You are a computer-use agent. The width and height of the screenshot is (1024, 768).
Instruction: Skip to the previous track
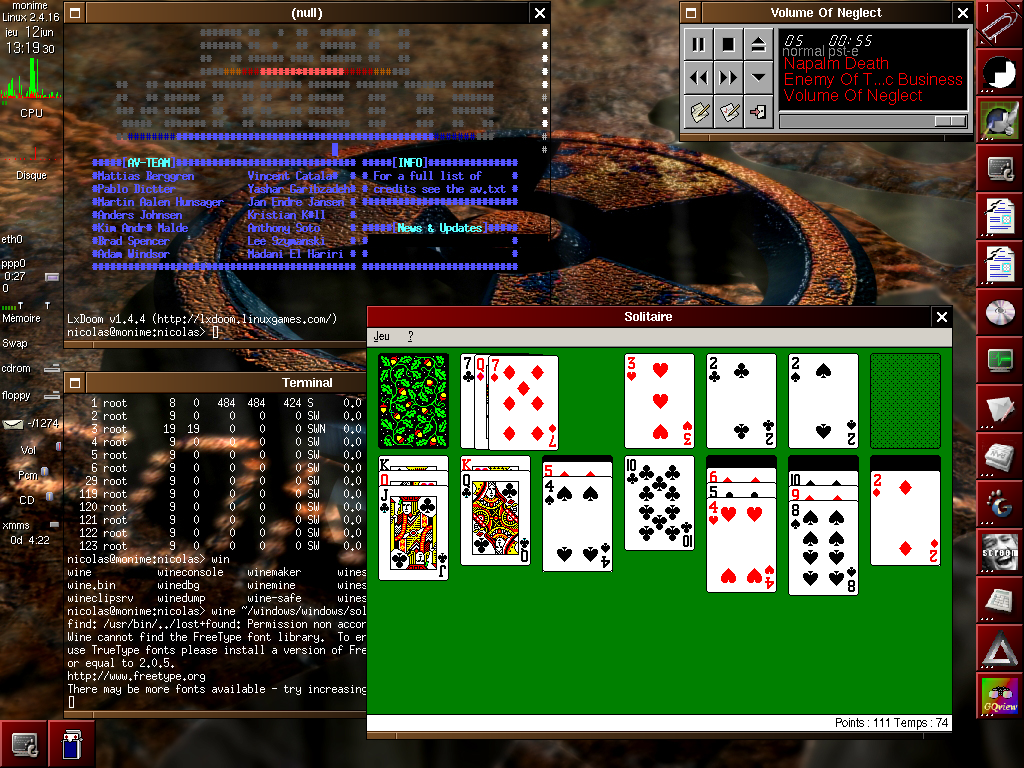(x=699, y=77)
